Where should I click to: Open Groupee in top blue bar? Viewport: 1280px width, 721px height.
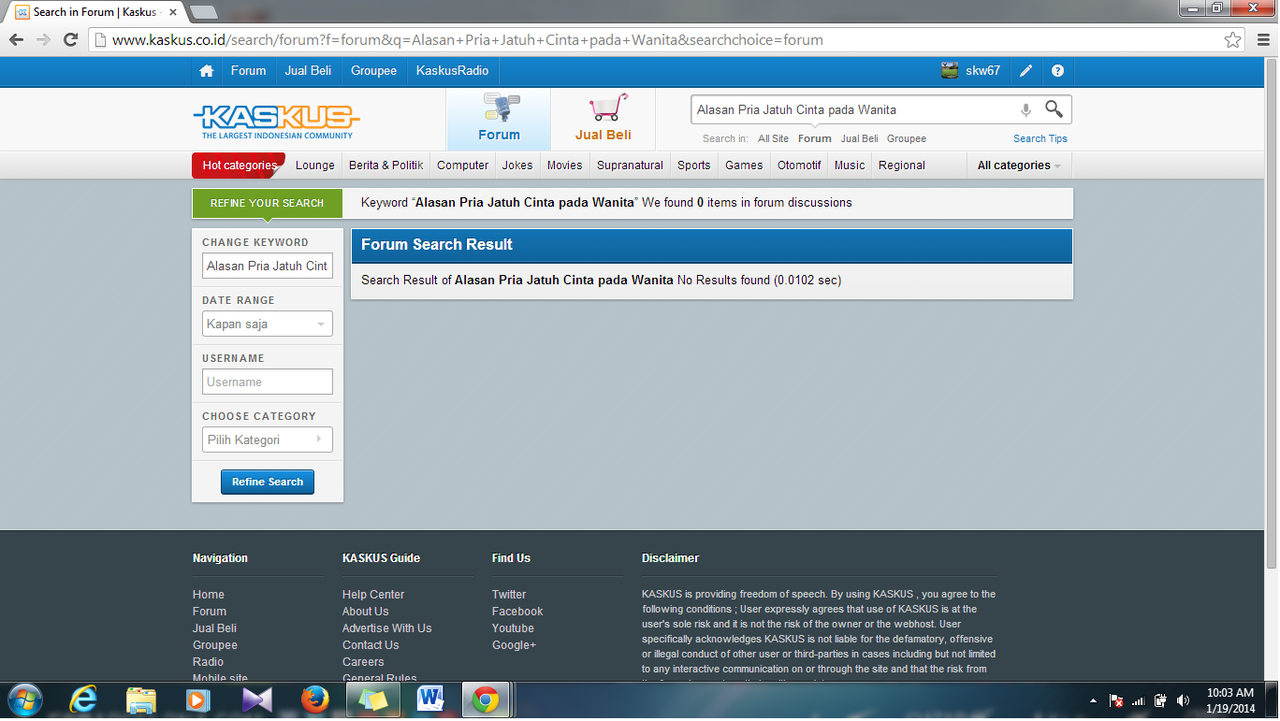tap(374, 71)
